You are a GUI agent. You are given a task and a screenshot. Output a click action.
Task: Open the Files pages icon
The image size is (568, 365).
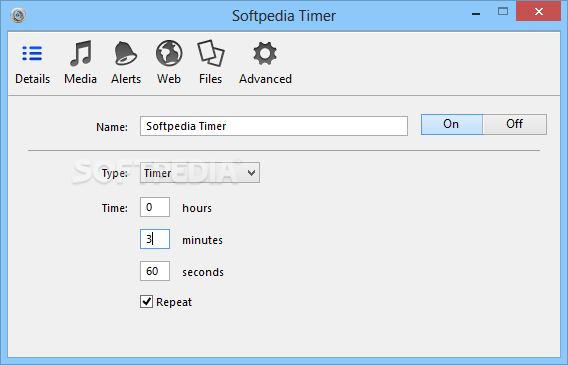(x=210, y=53)
